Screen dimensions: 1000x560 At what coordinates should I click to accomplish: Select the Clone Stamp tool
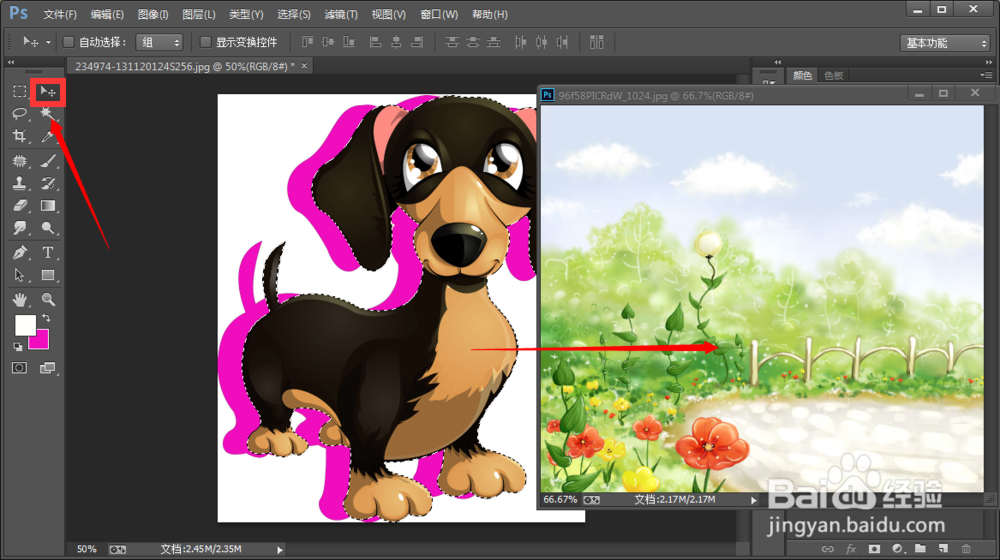[20, 183]
